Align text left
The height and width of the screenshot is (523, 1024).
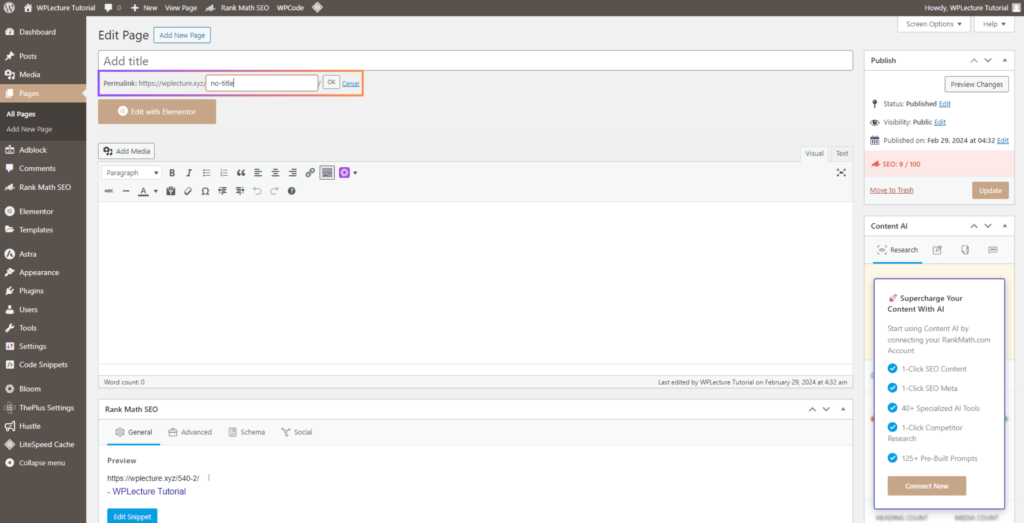[x=258, y=173]
